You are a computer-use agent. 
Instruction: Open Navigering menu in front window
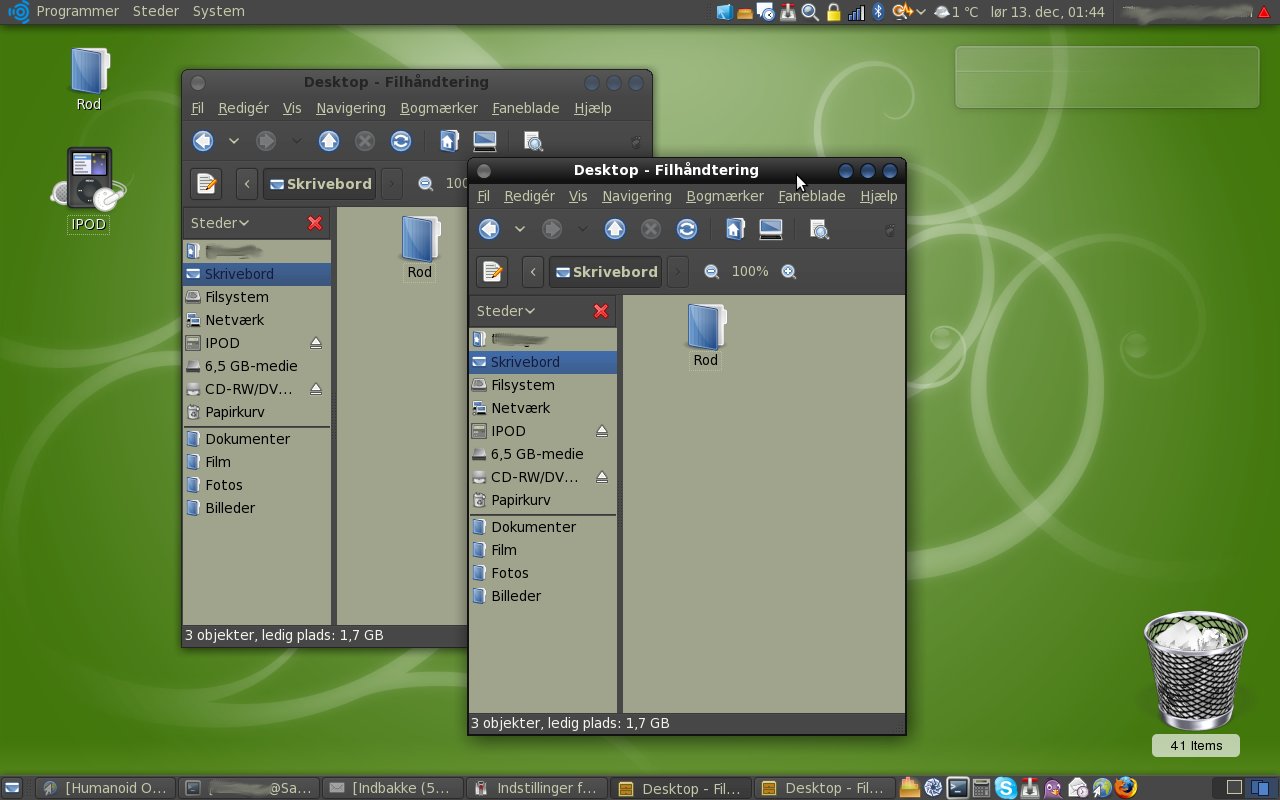click(637, 196)
